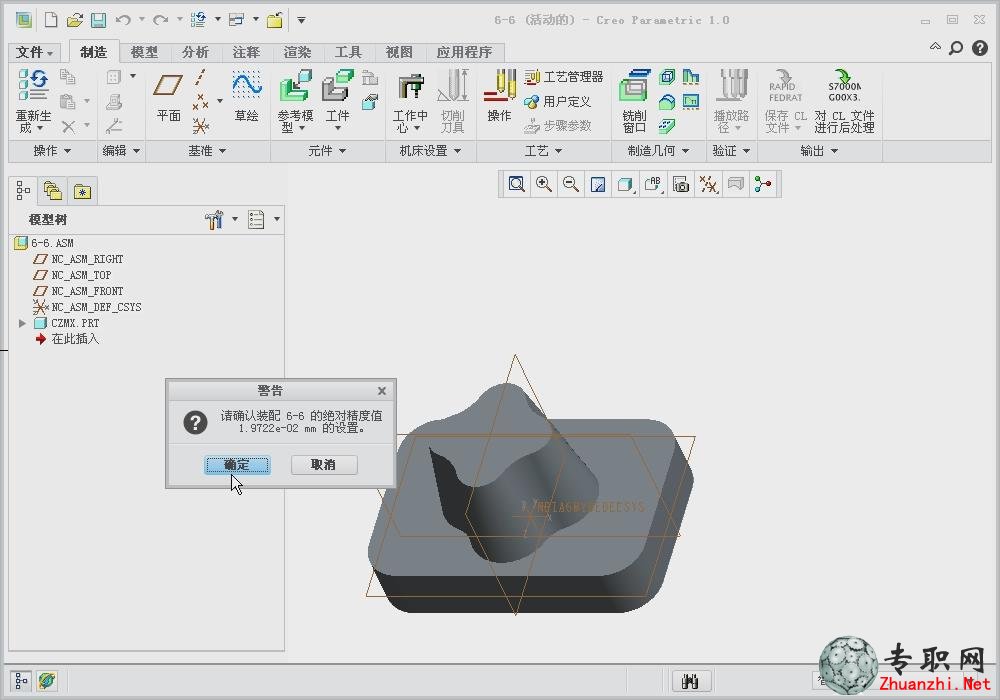Expand the 元件 (Component) group dropdown

pos(327,151)
